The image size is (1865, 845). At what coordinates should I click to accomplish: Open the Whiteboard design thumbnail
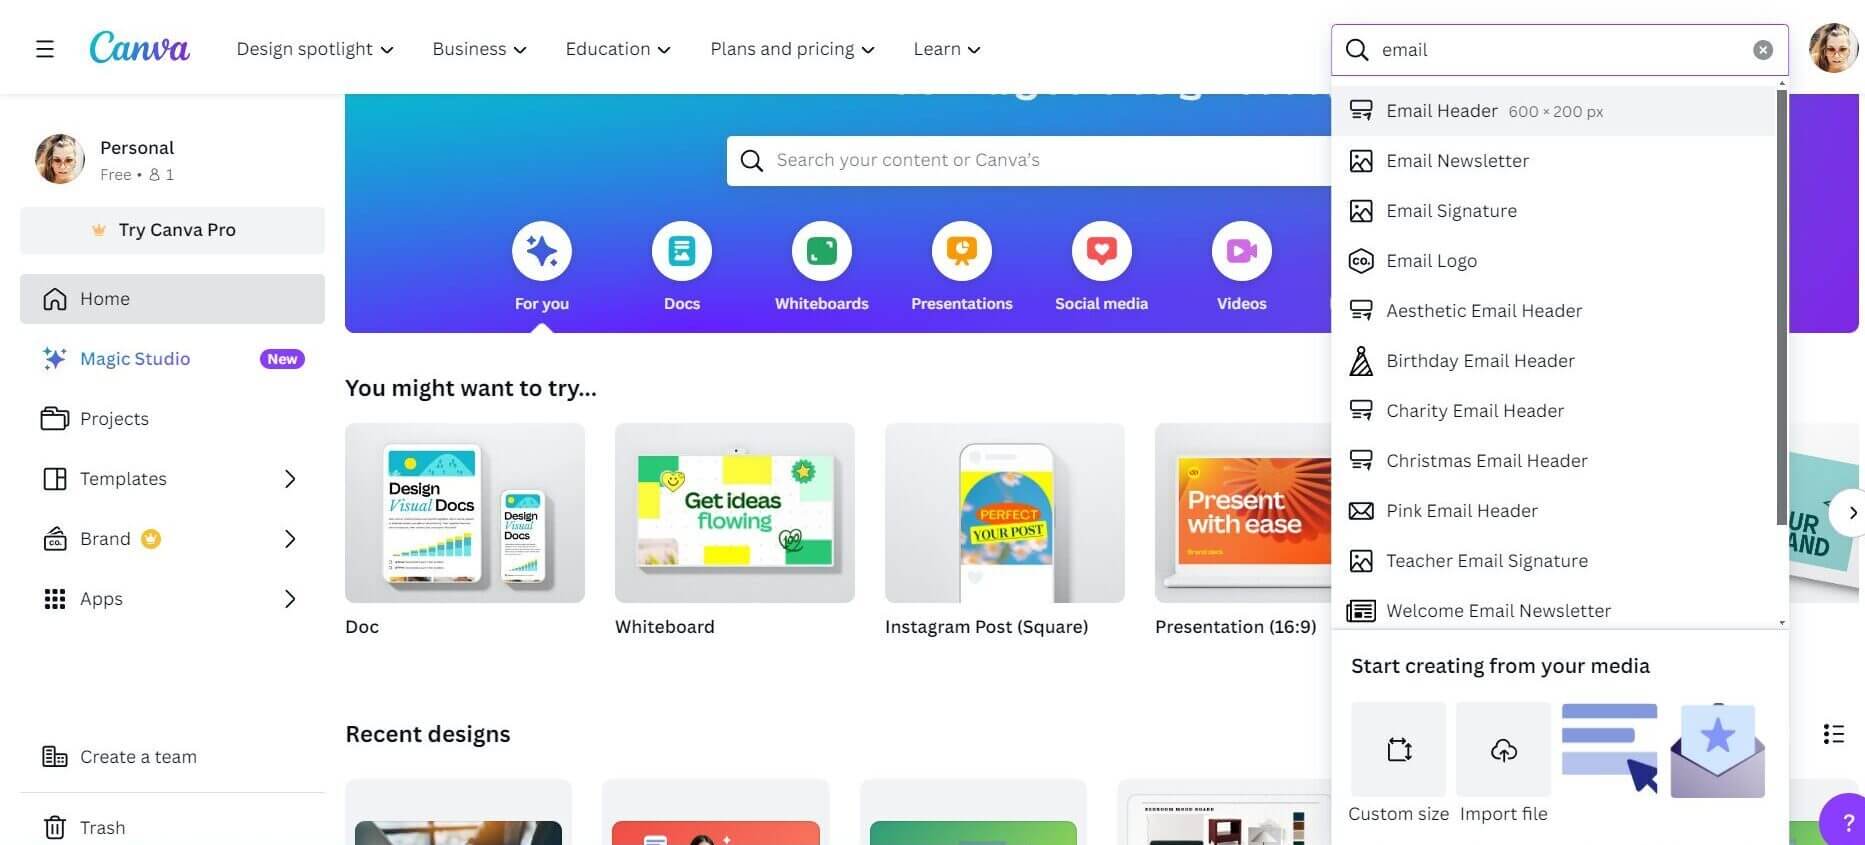735,513
